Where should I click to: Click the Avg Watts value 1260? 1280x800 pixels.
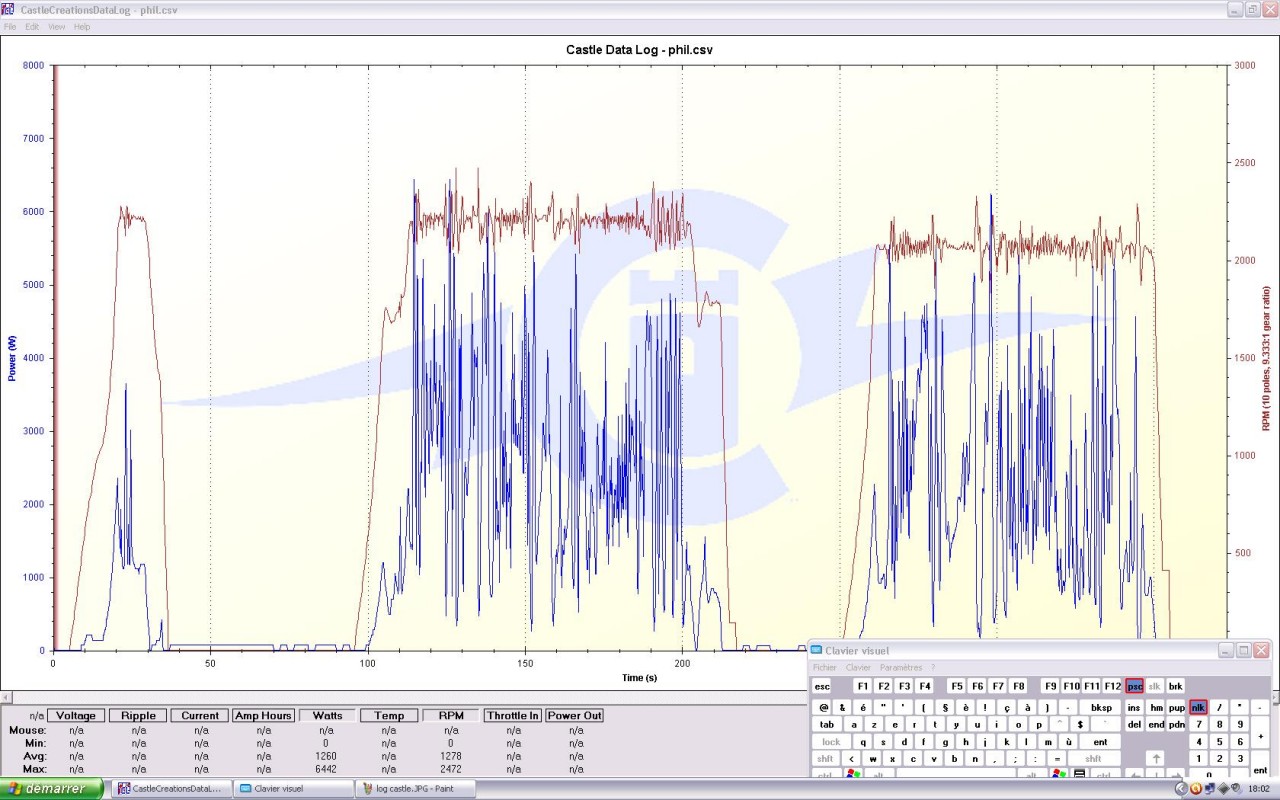coord(326,756)
